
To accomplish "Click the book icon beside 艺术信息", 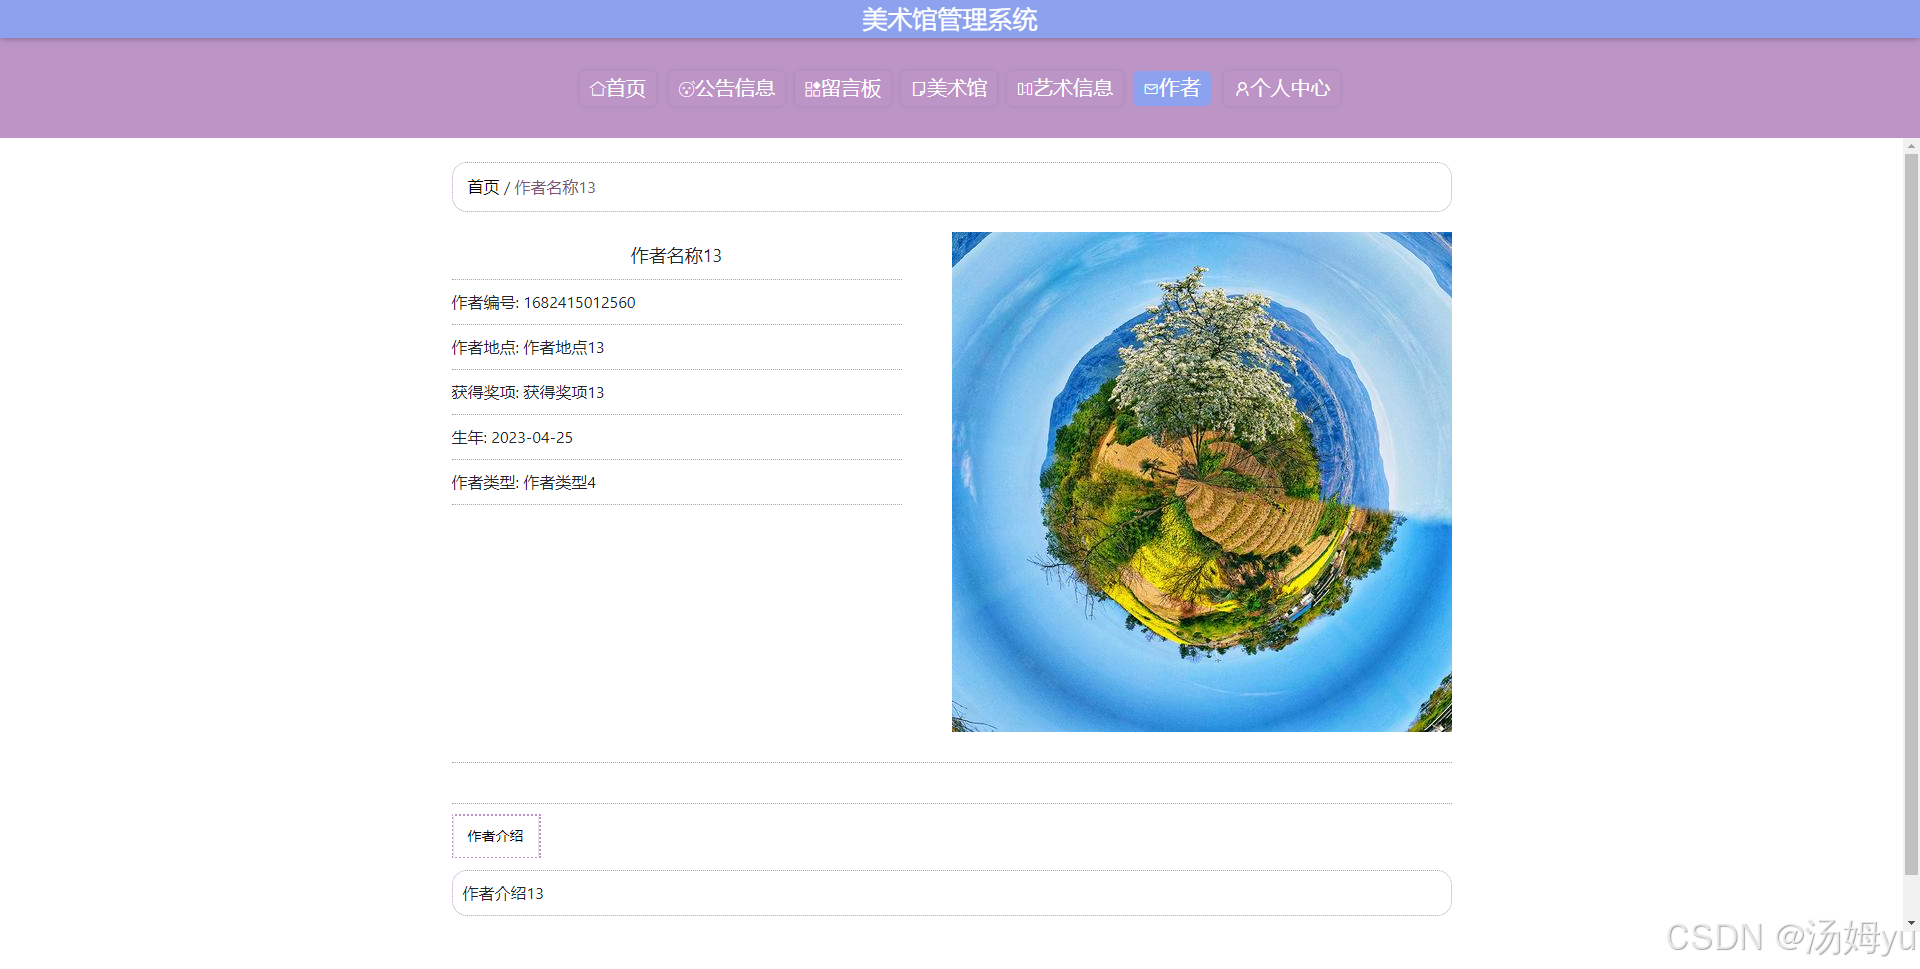I will pos(1025,89).
